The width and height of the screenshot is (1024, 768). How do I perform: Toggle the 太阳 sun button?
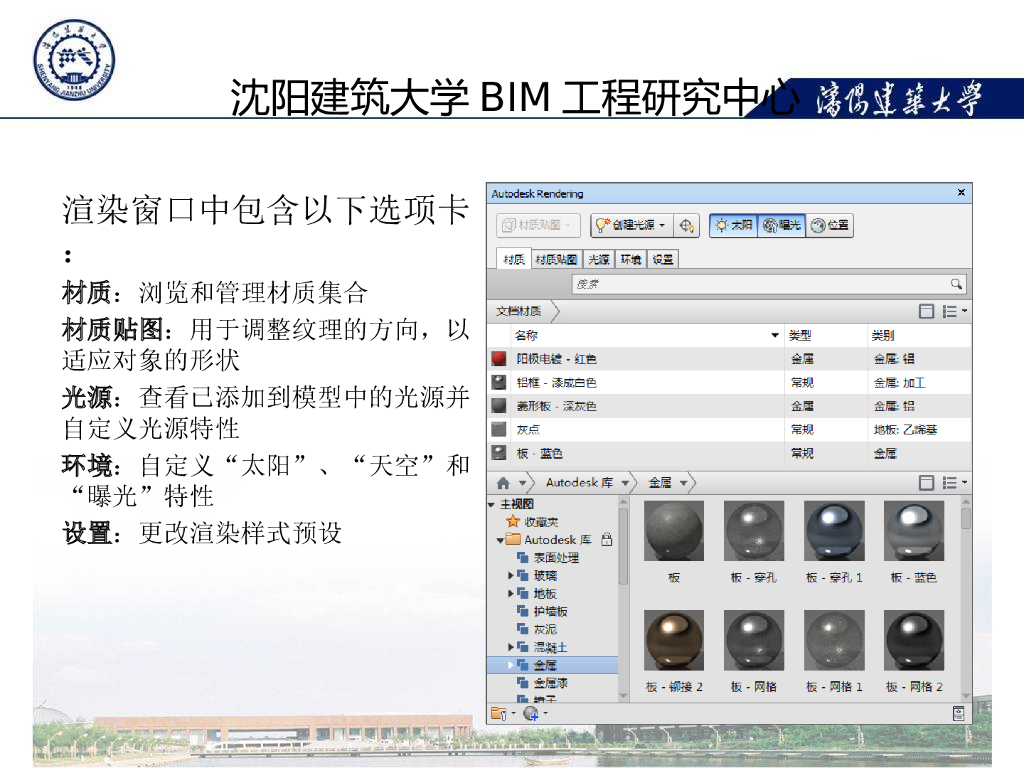coord(734,225)
